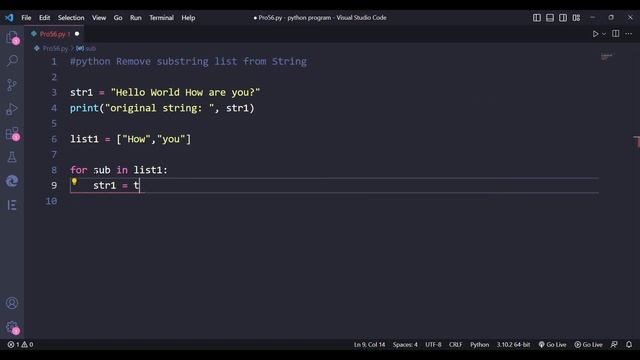Click the minimap preview in editor
The image size is (640, 360).
607,57
